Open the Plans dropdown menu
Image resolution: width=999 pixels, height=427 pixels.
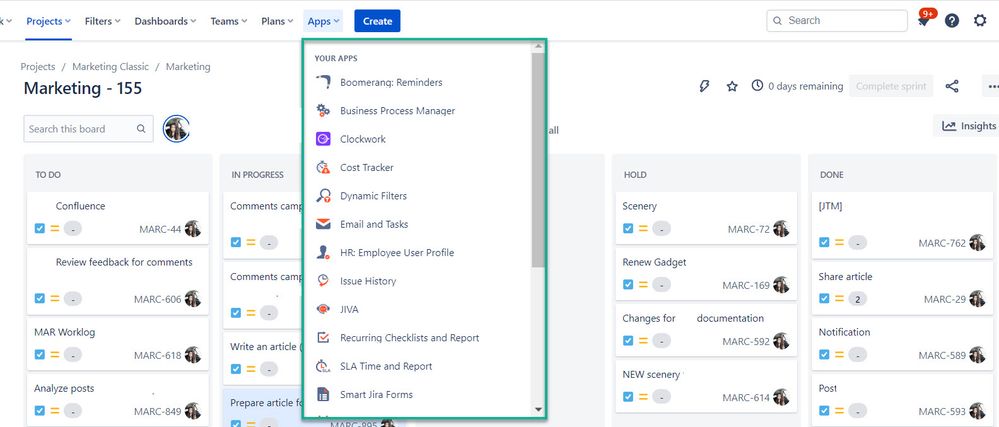(x=277, y=21)
